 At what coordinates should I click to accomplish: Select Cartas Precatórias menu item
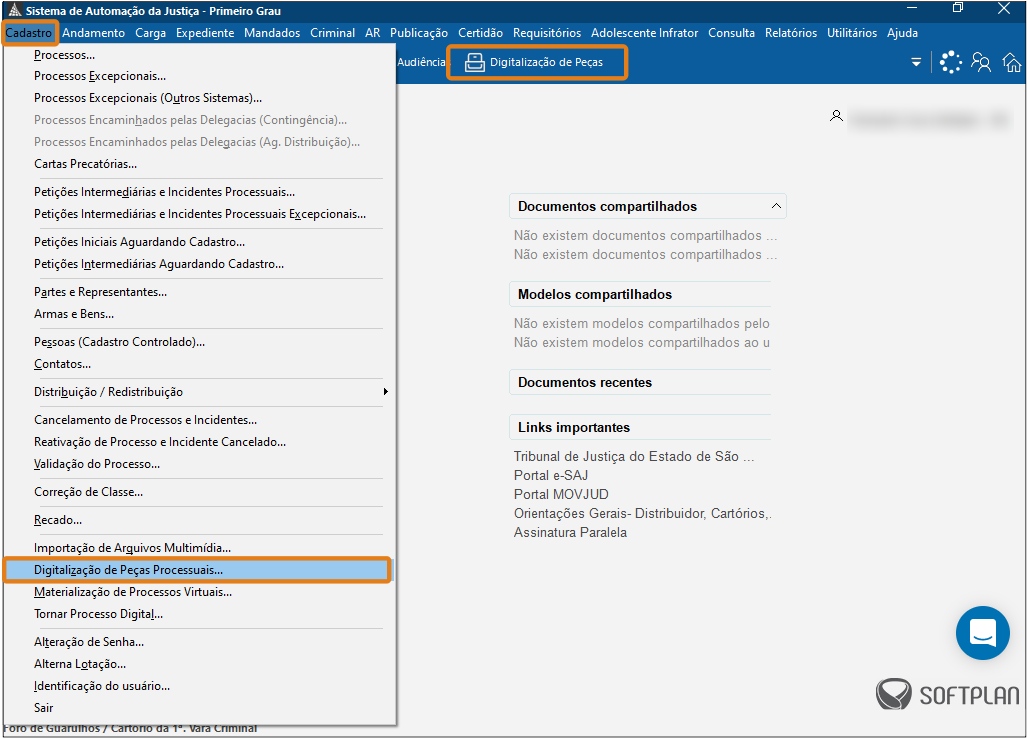tap(85, 164)
